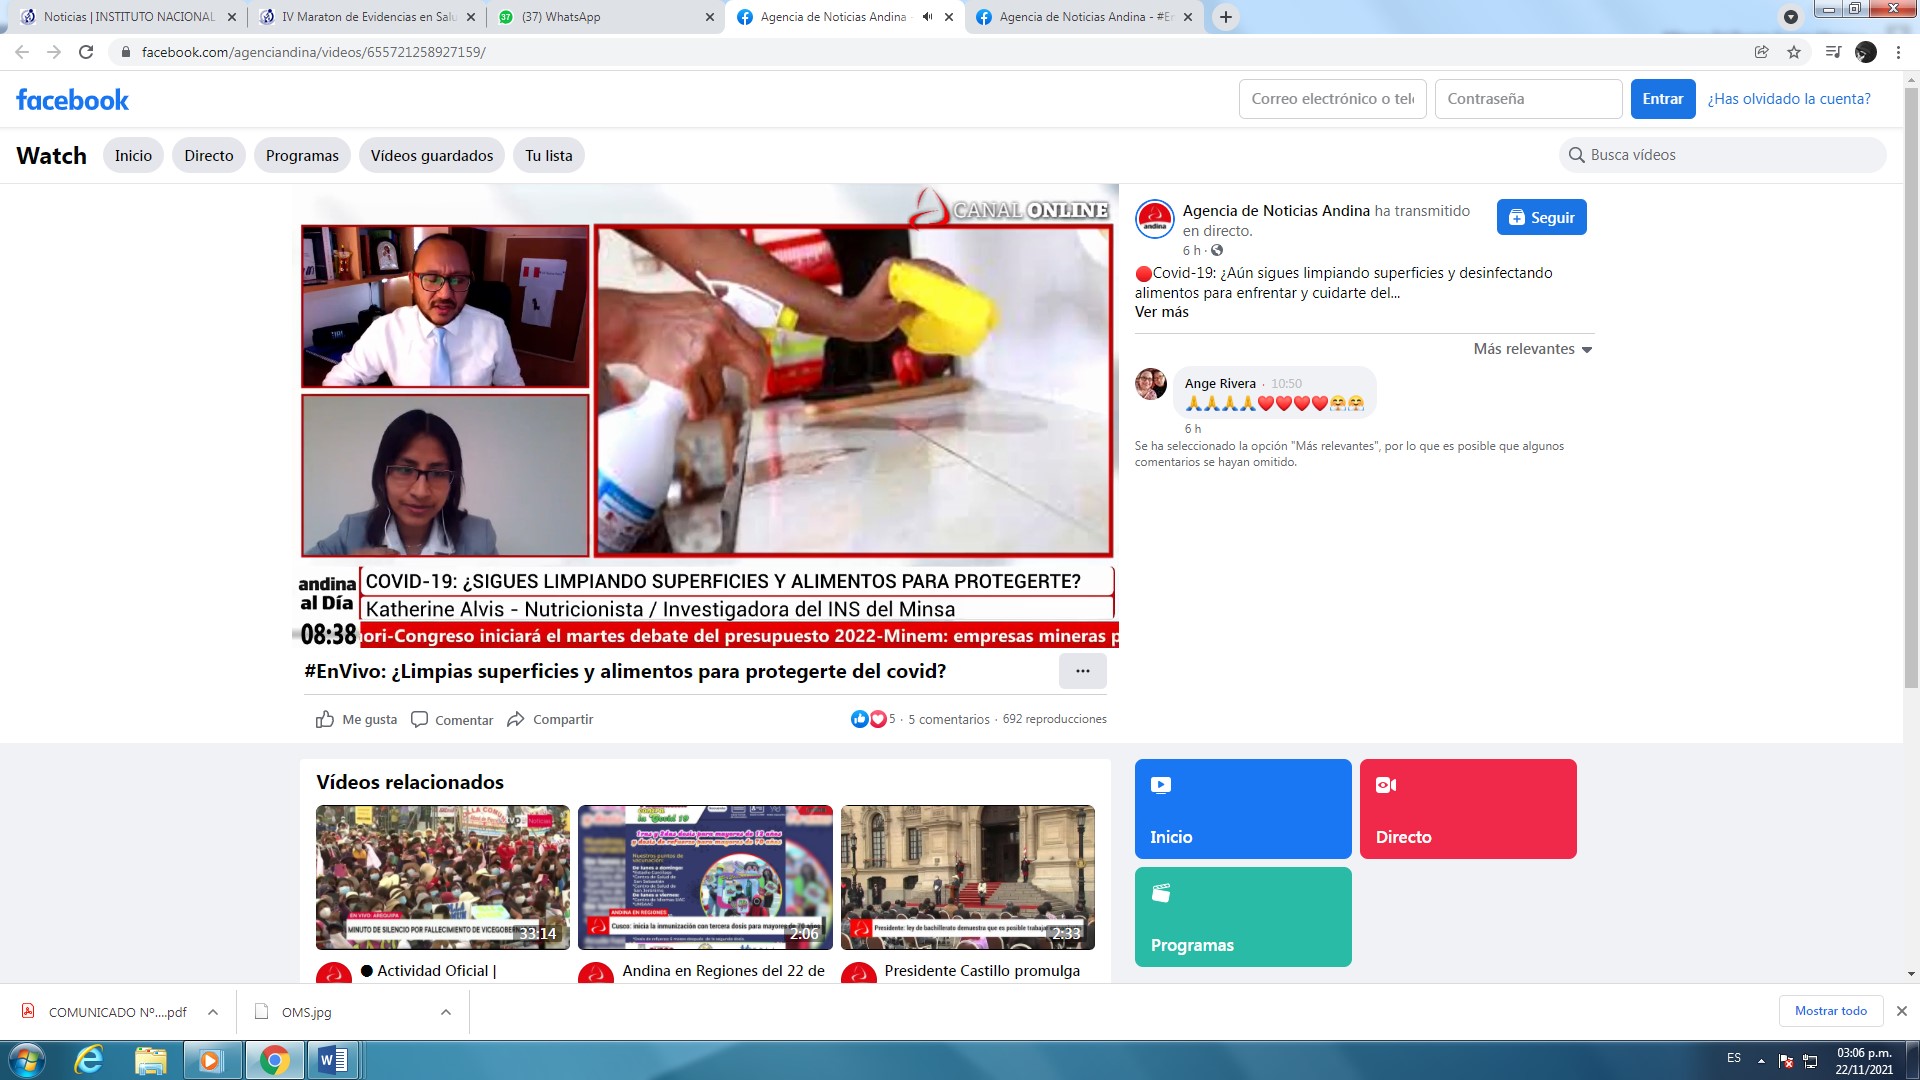The height and width of the screenshot is (1080, 1920).
Task: Select Directo tab in Watch
Action: pos(209,155)
